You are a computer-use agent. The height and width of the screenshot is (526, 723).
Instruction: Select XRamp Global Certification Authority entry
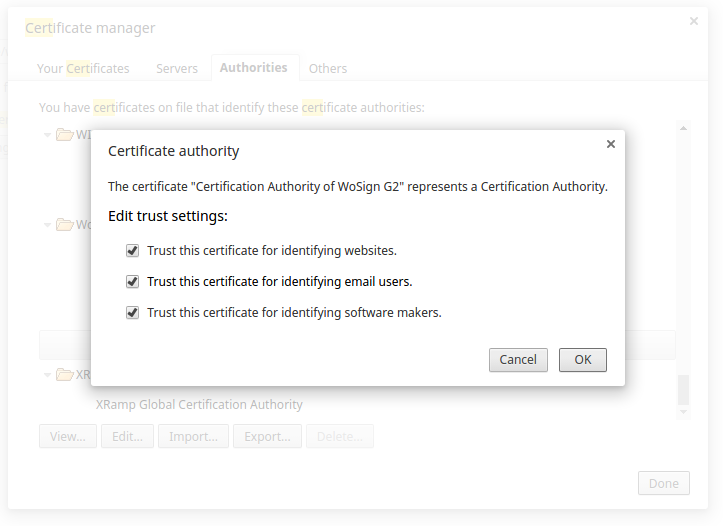(199, 405)
